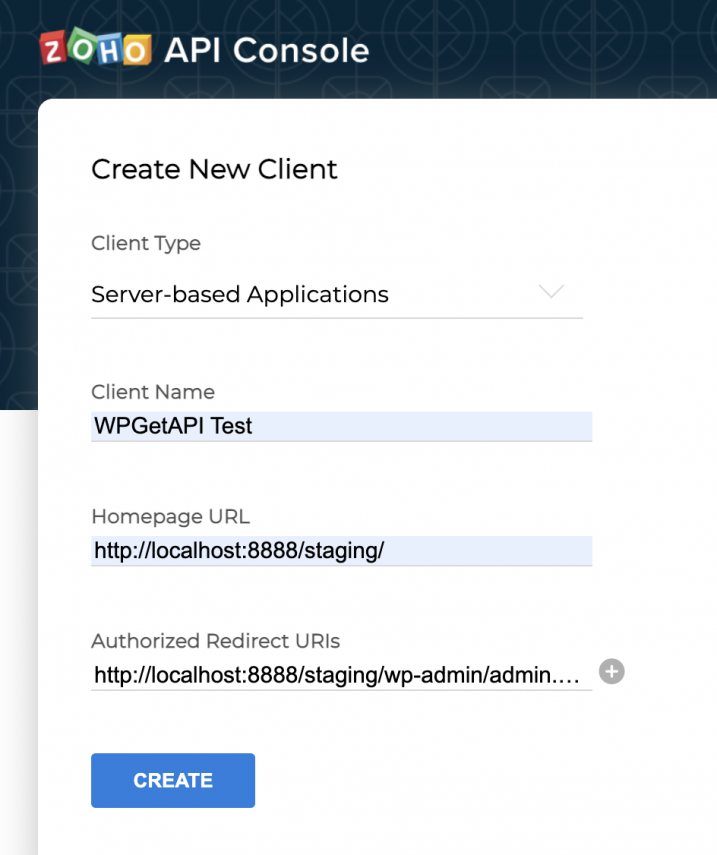This screenshot has width=717, height=855.
Task: Click the Server-based Applications selected value
Action: coord(239,294)
